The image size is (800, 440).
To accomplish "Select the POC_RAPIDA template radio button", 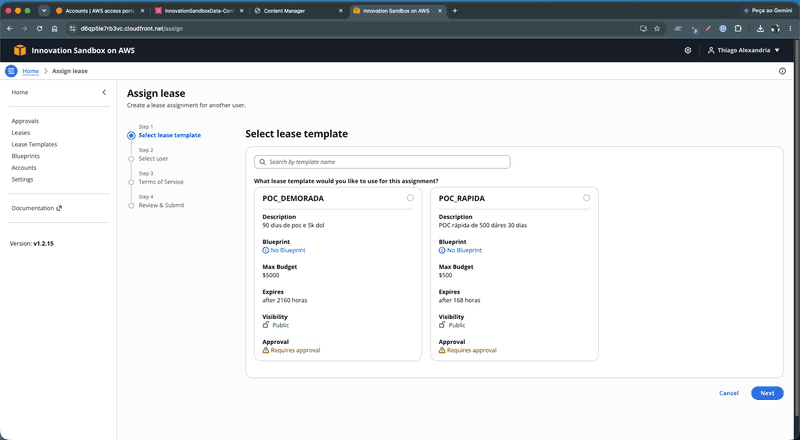I will (x=586, y=198).
